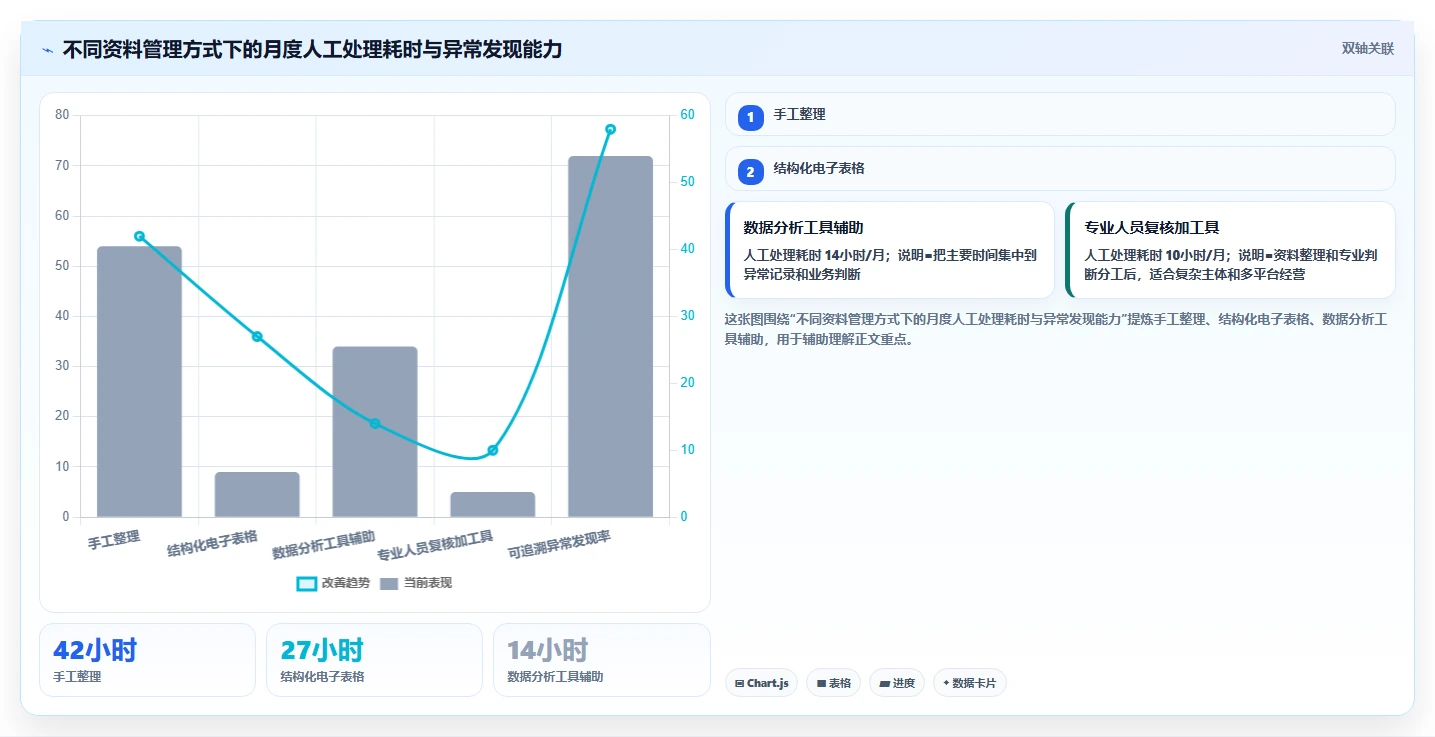Click the 表格 tag
Image resolution: width=1435 pixels, height=737 pixels.
pyautogui.click(x=833, y=683)
